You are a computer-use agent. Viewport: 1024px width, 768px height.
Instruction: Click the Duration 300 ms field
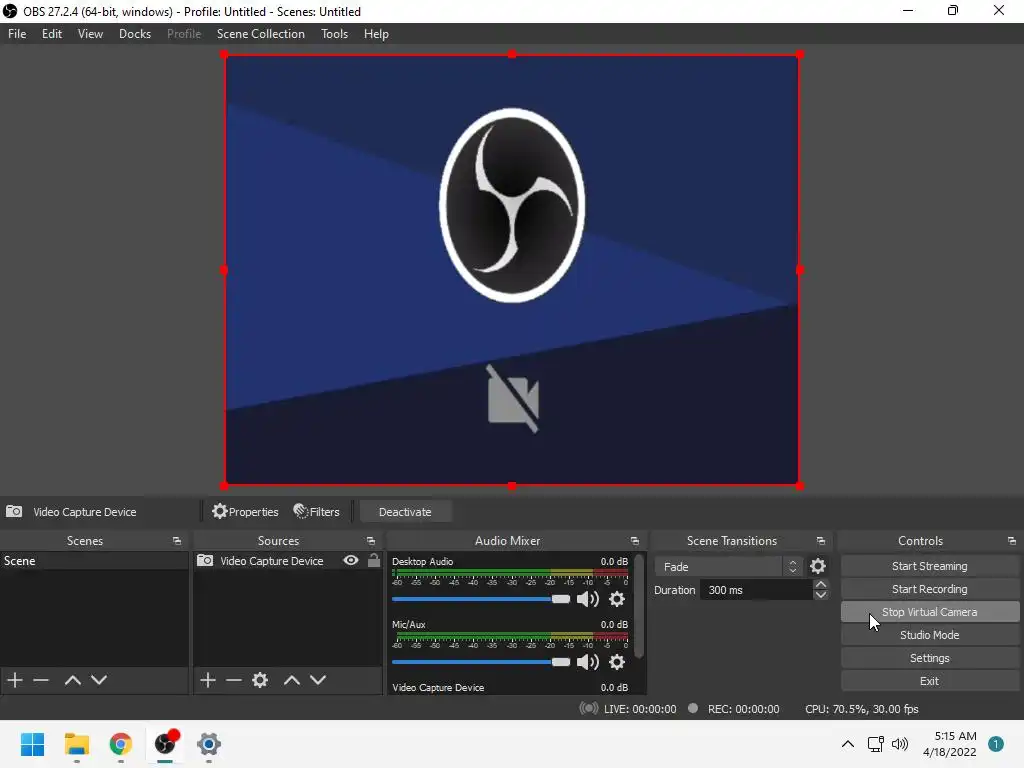756,590
